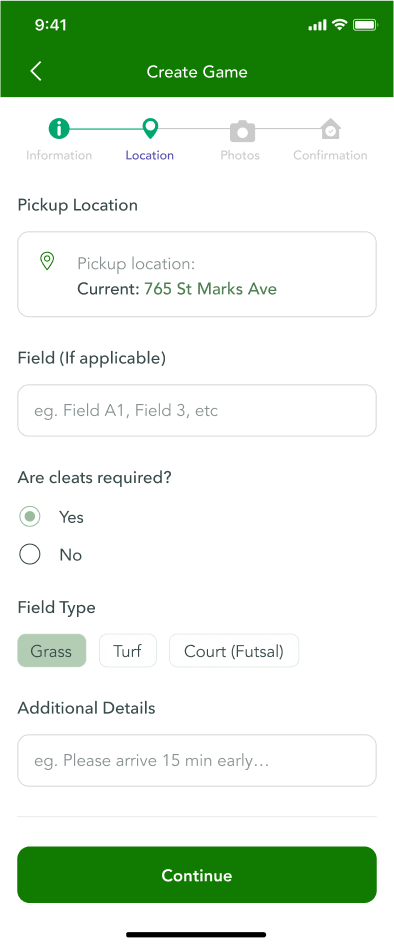Select Yes for cleats required
The width and height of the screenshot is (394, 948).
point(30,517)
